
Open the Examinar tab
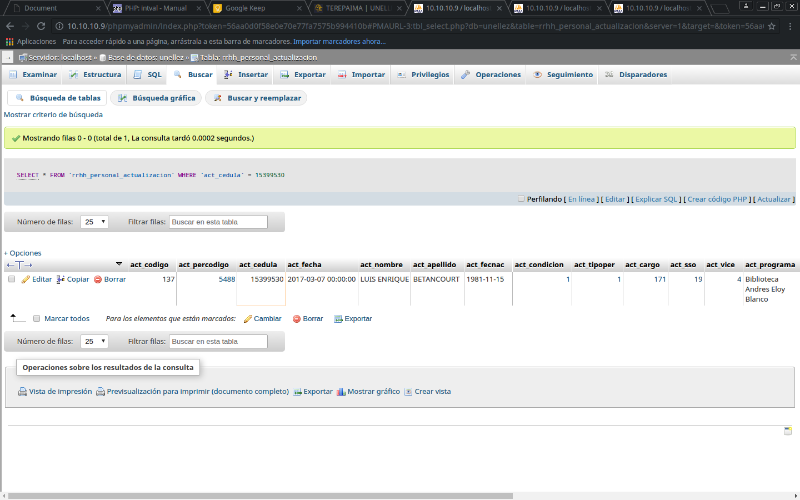tap(33, 74)
